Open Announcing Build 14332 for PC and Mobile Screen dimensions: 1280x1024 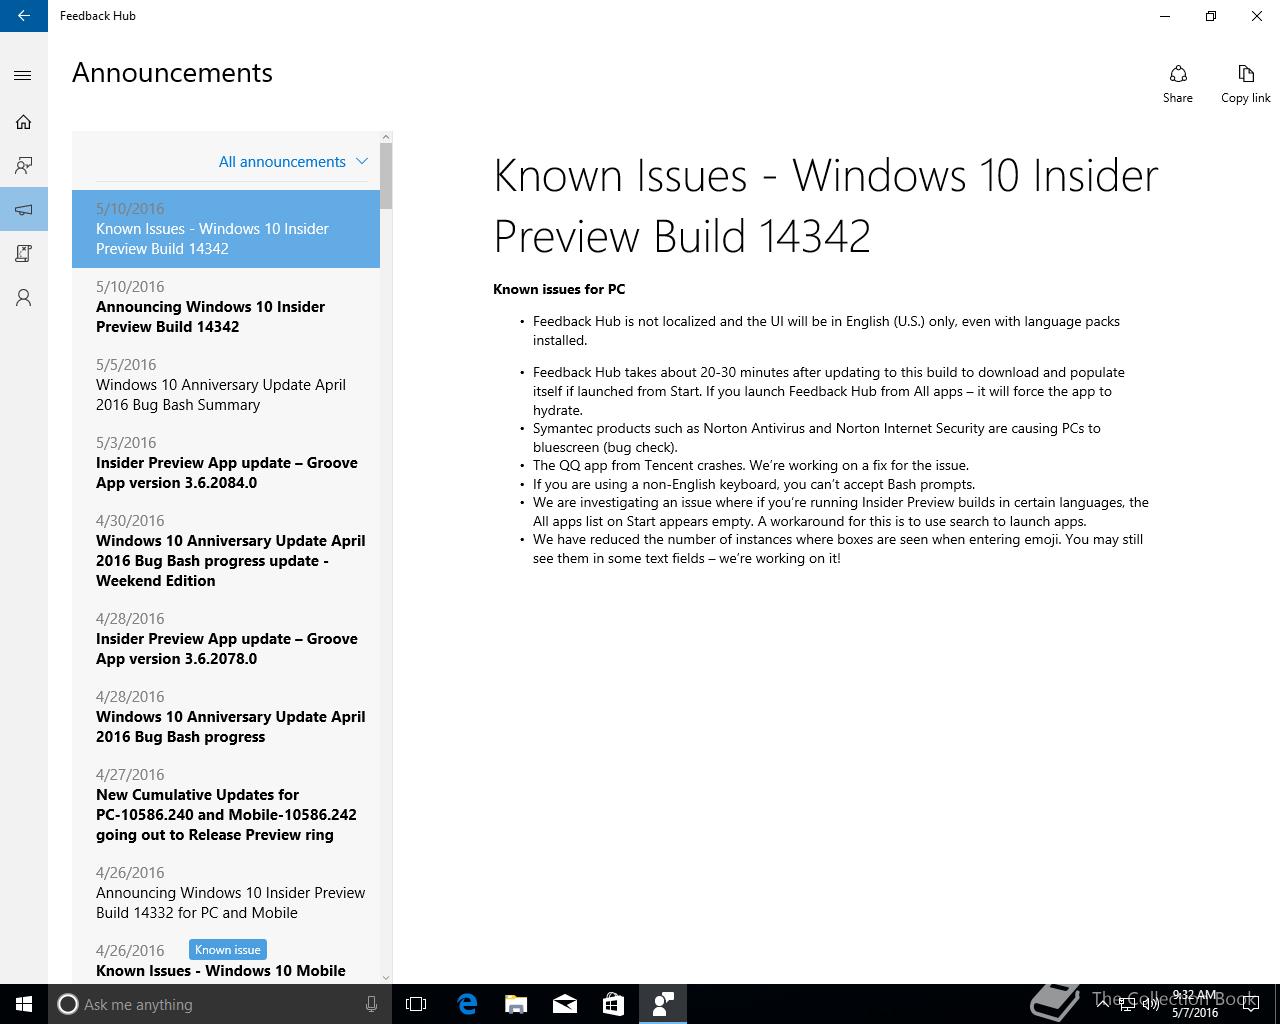pos(226,893)
